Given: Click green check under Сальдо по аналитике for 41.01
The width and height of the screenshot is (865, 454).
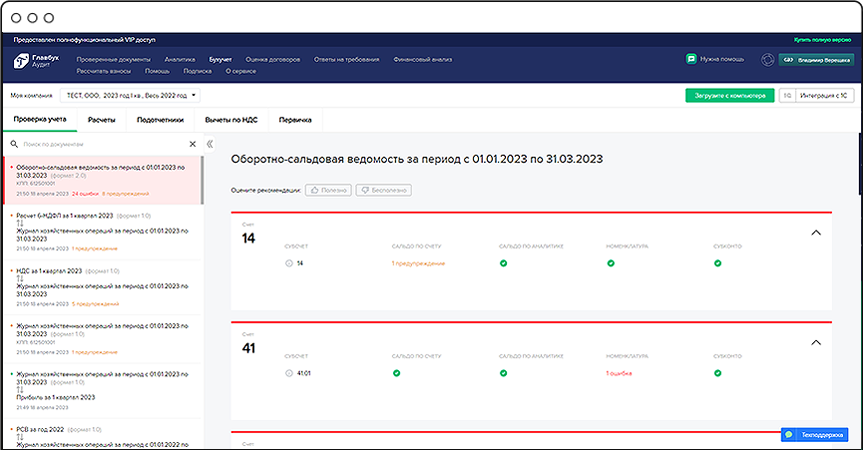Looking at the screenshot, I should pos(503,373).
